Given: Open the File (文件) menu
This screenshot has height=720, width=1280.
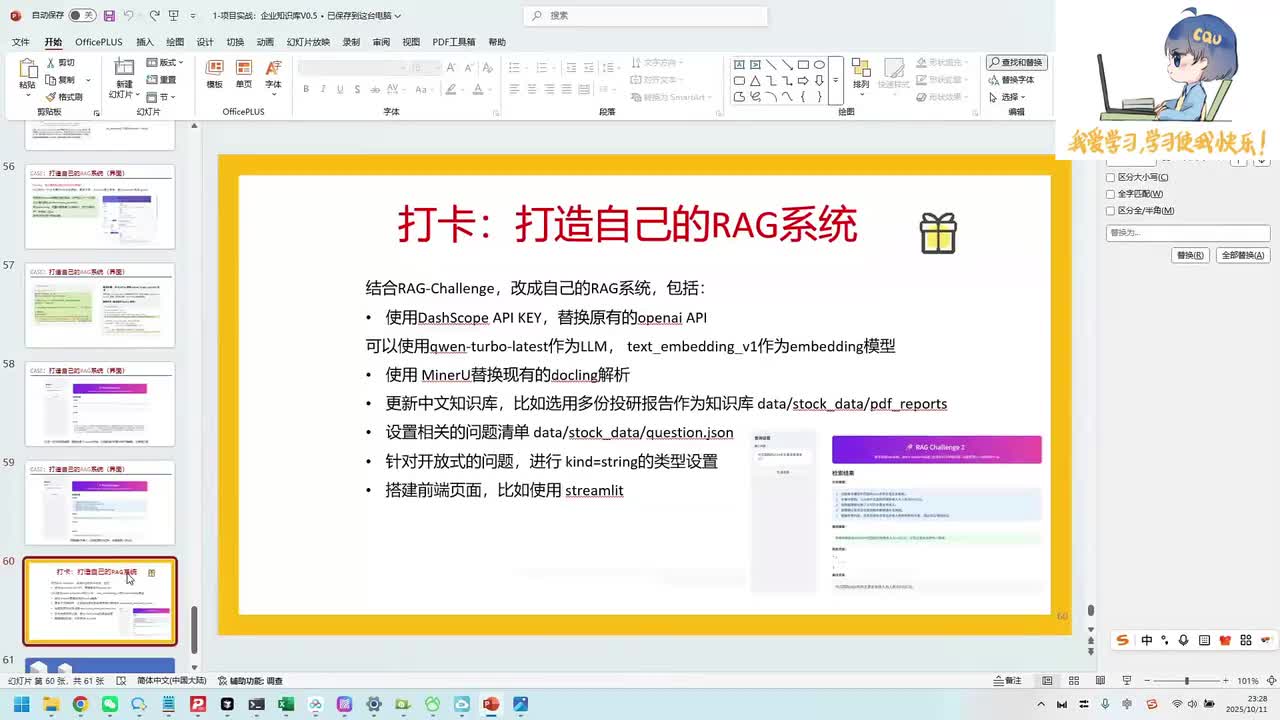Looking at the screenshot, I should point(20,42).
